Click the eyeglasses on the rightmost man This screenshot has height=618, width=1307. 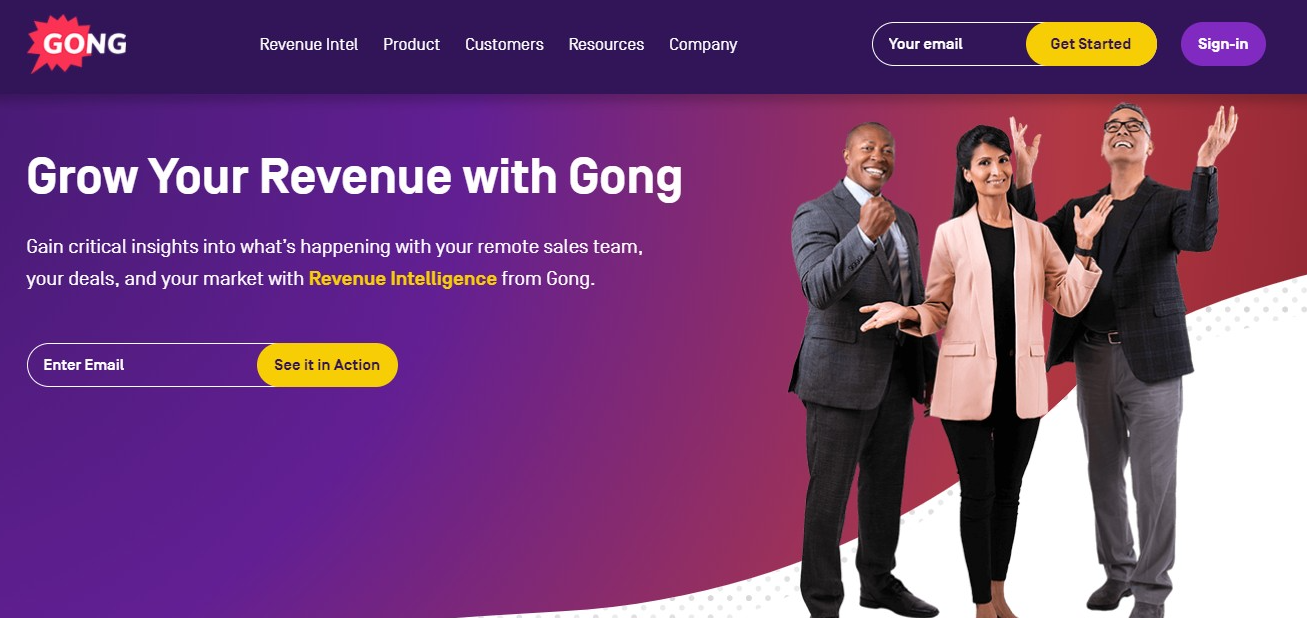[1126, 126]
